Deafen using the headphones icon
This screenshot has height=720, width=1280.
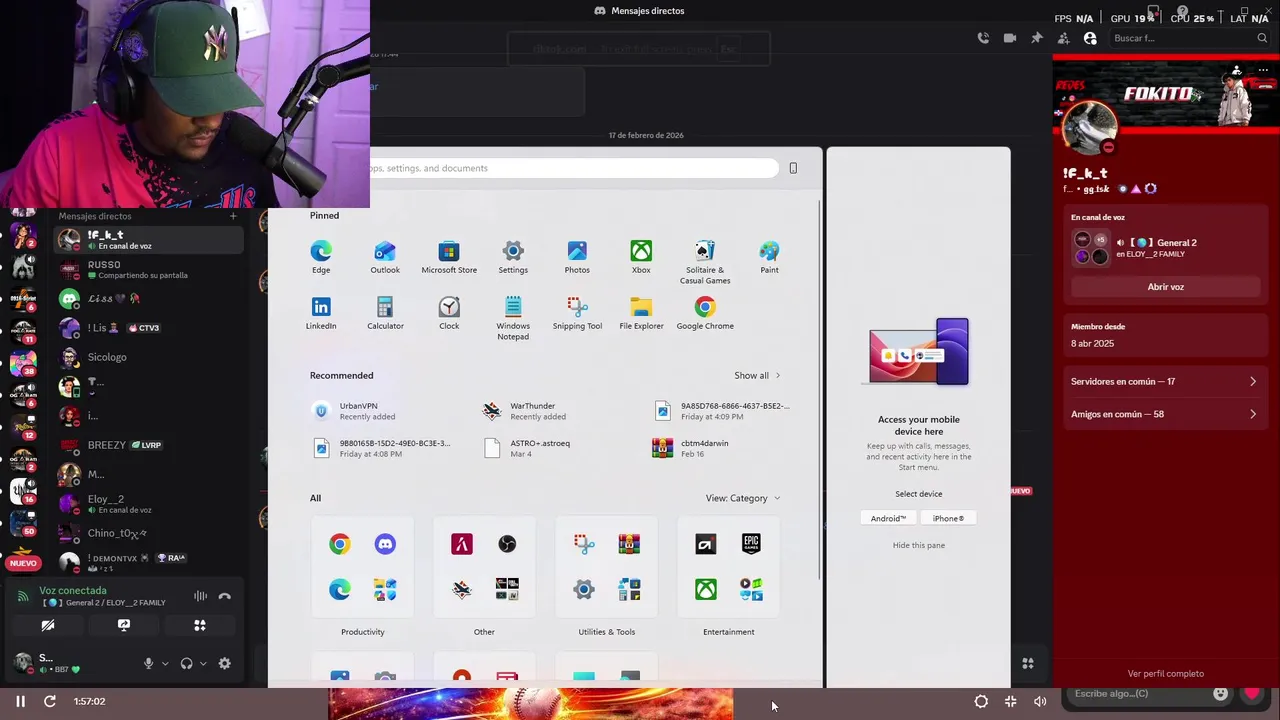point(186,663)
